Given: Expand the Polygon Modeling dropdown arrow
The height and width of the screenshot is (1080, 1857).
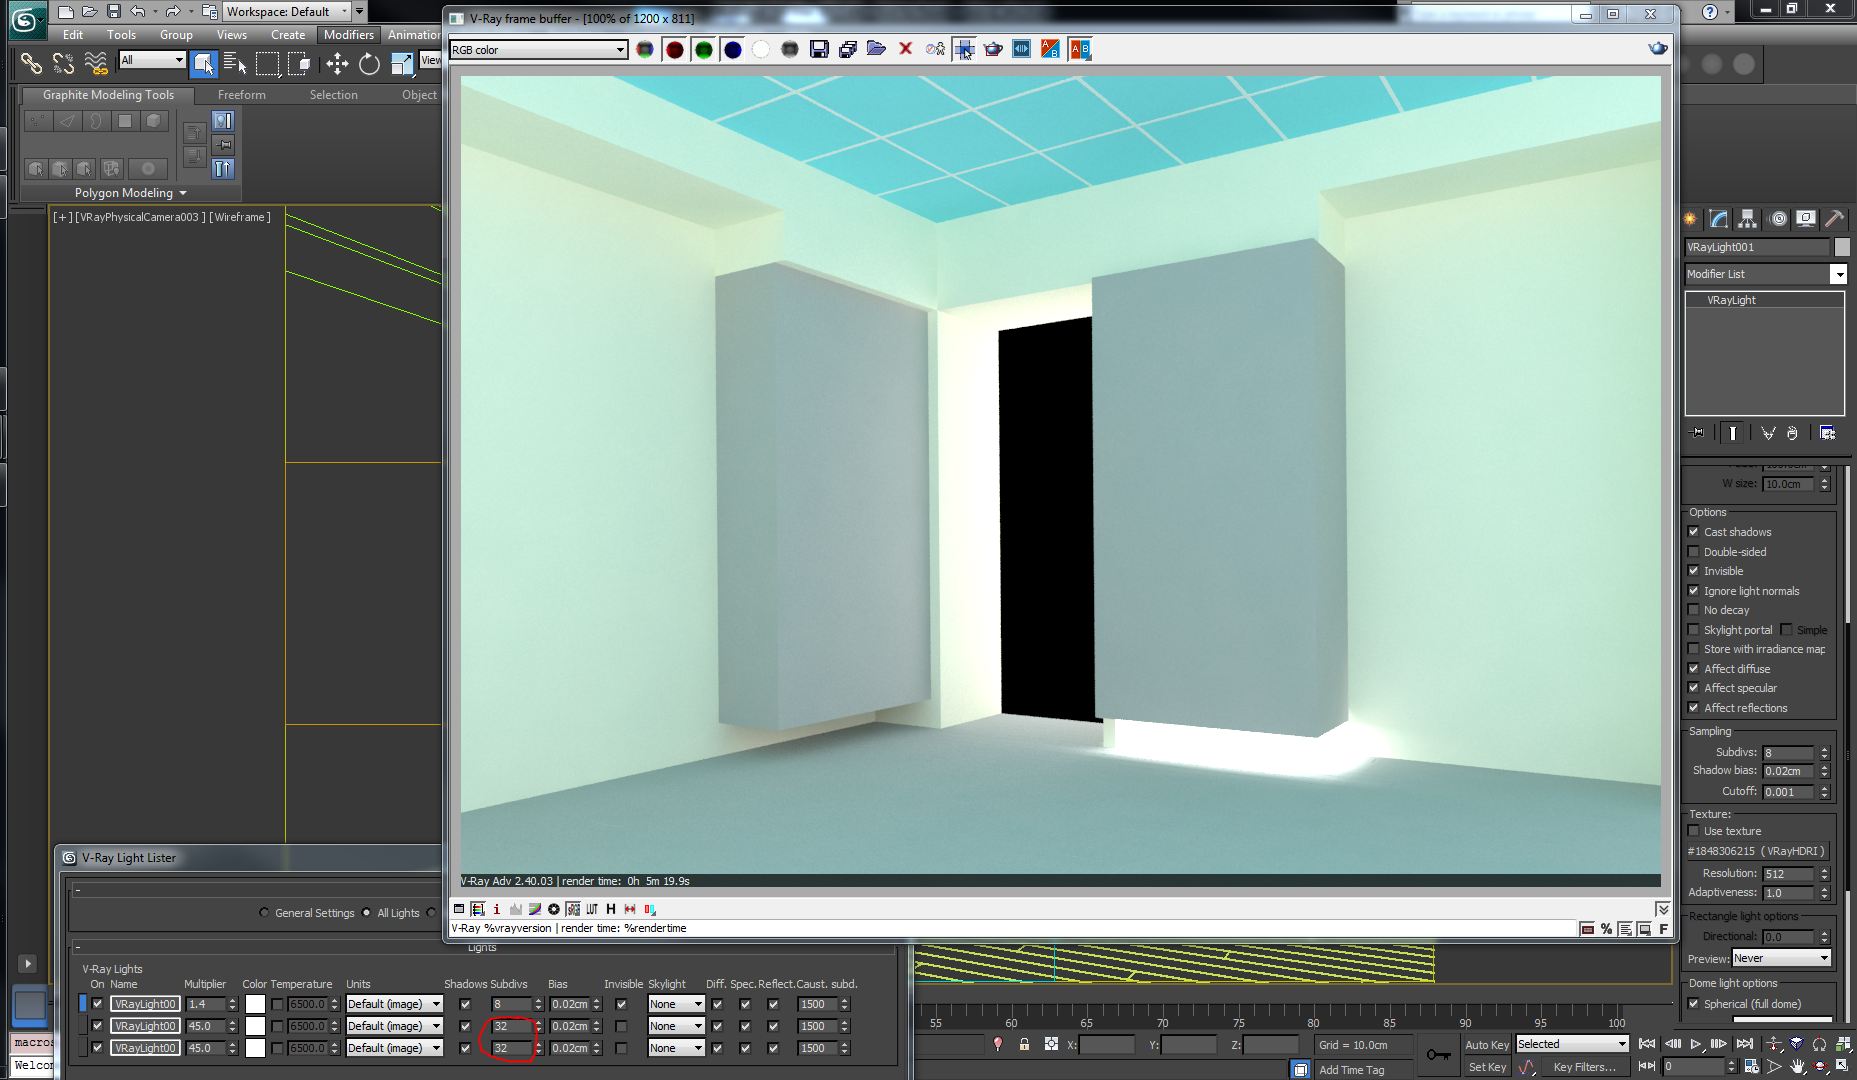Looking at the screenshot, I should tap(183, 193).
